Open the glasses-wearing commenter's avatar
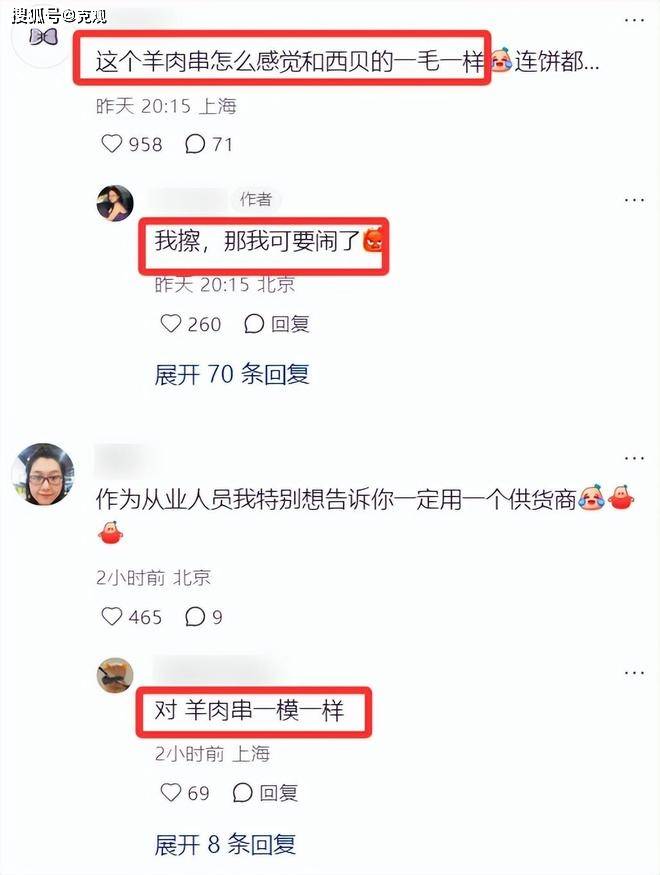Screen dimensions: 660x875 pyautogui.click(x=43, y=474)
